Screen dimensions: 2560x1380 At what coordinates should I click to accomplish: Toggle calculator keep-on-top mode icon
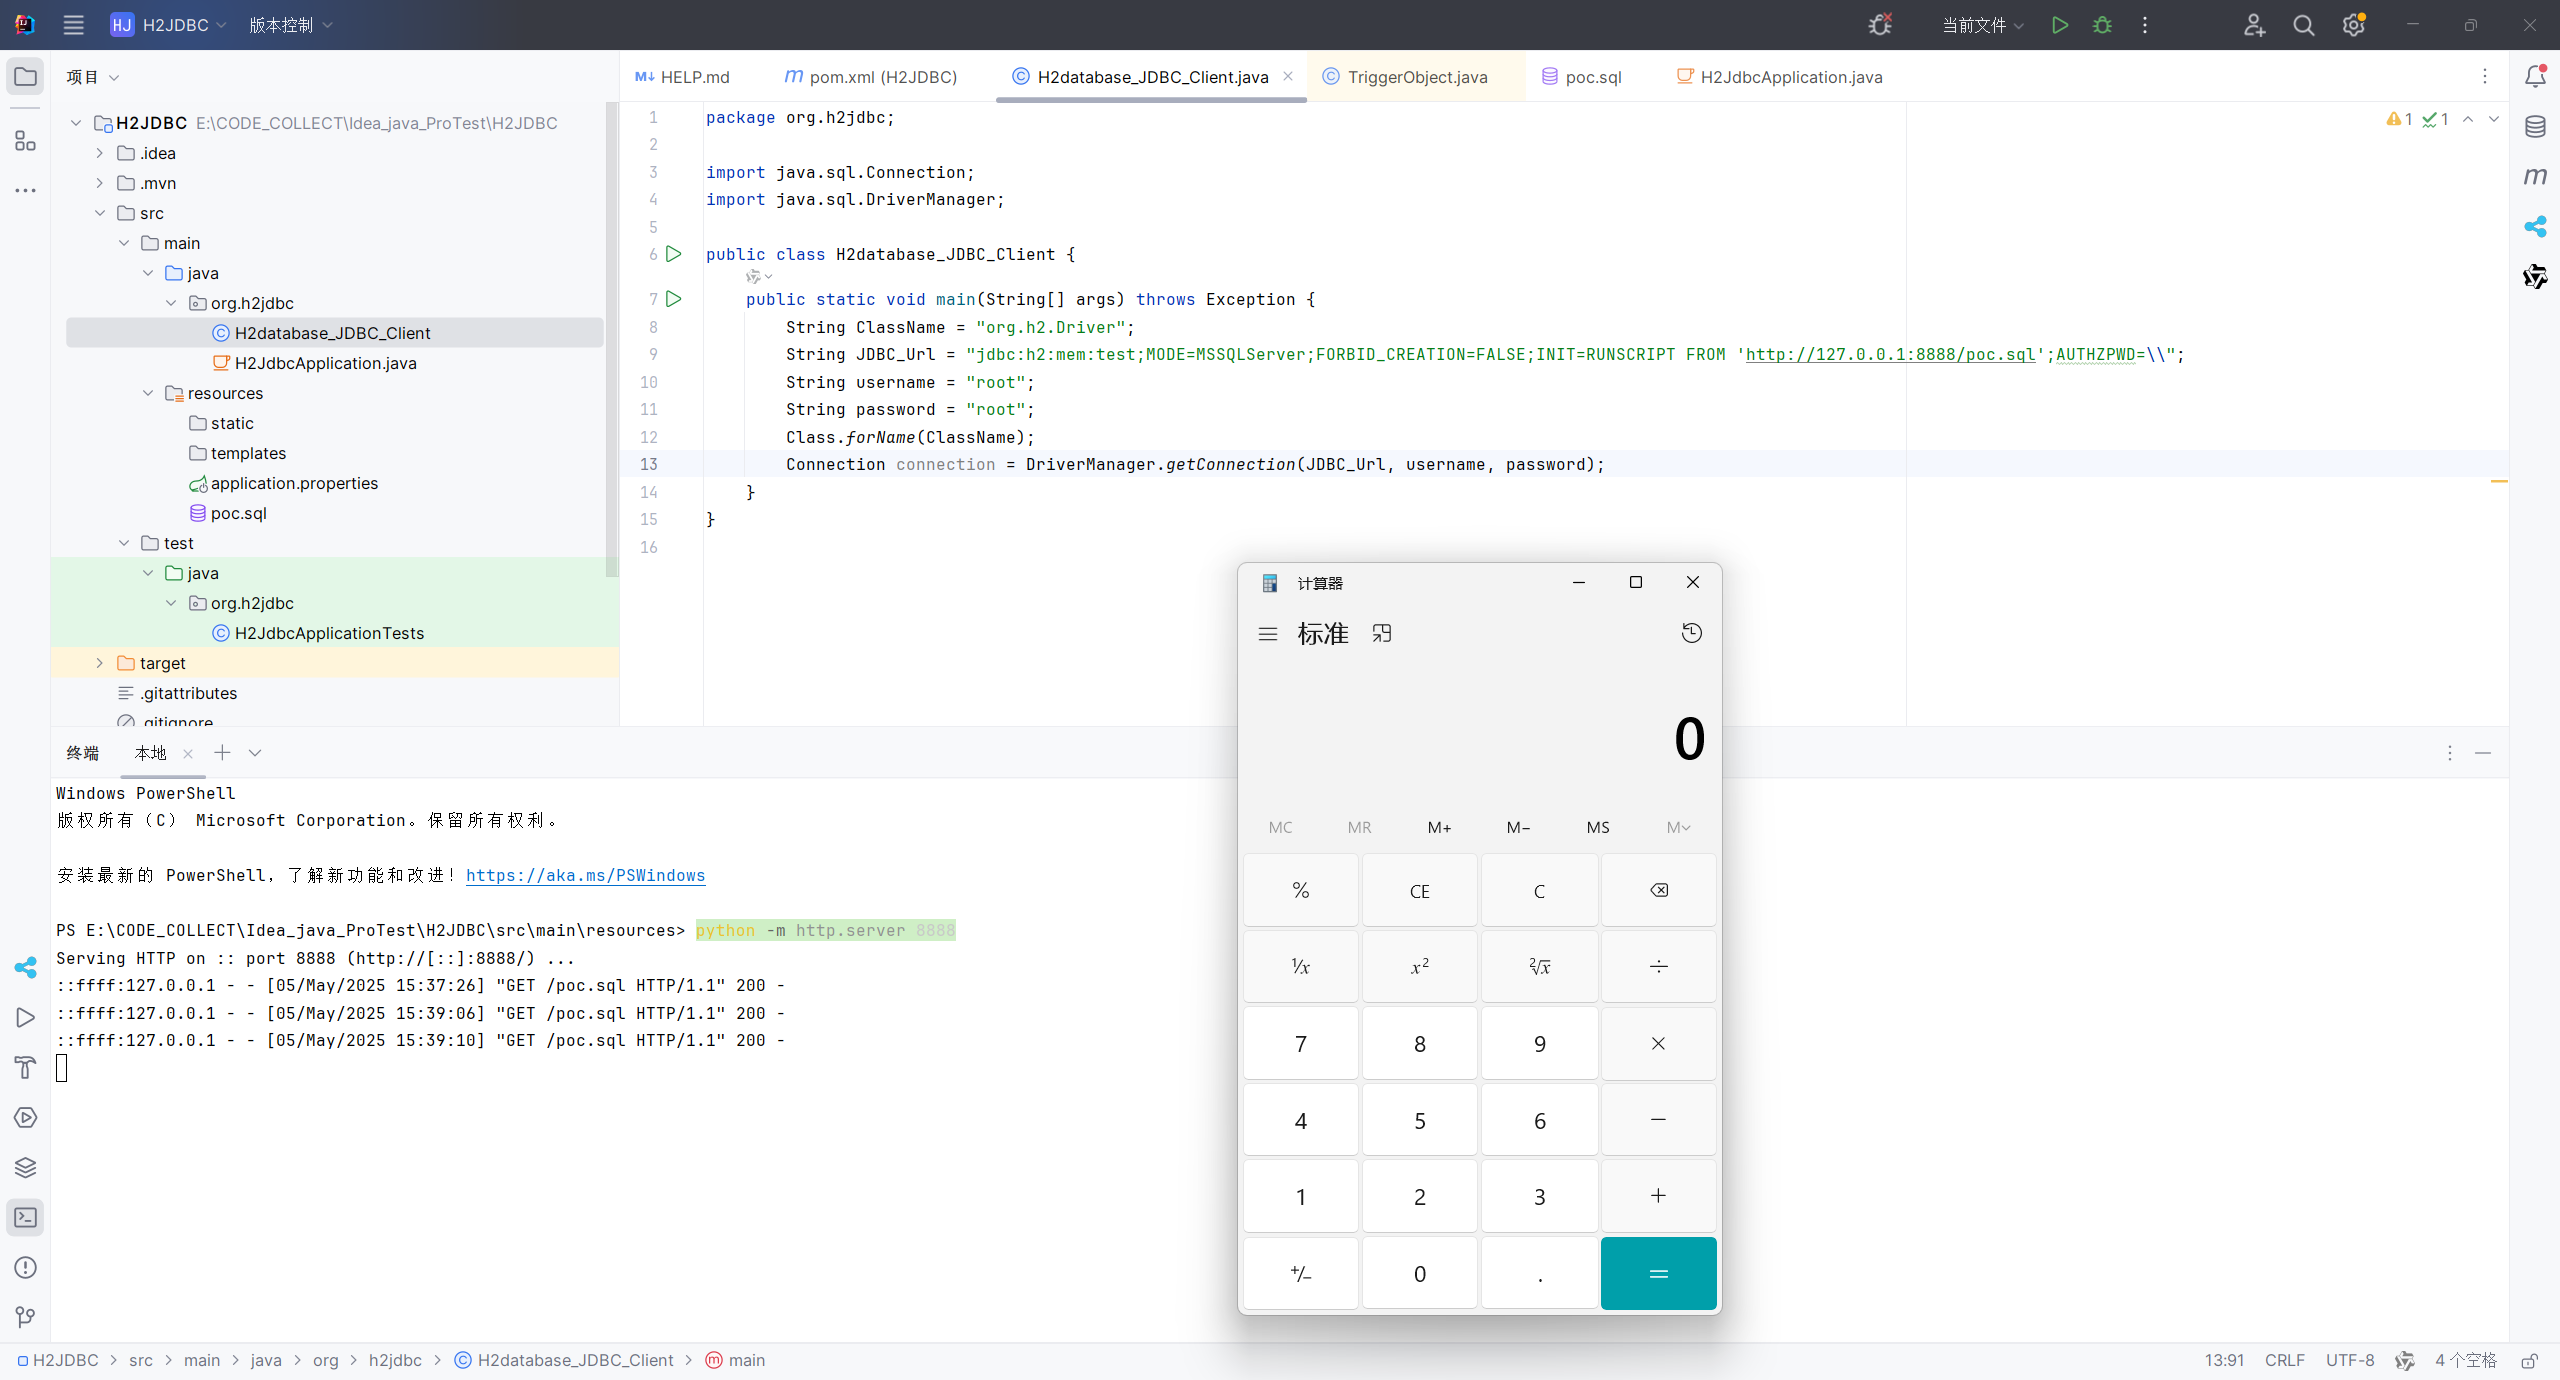coord(1382,633)
